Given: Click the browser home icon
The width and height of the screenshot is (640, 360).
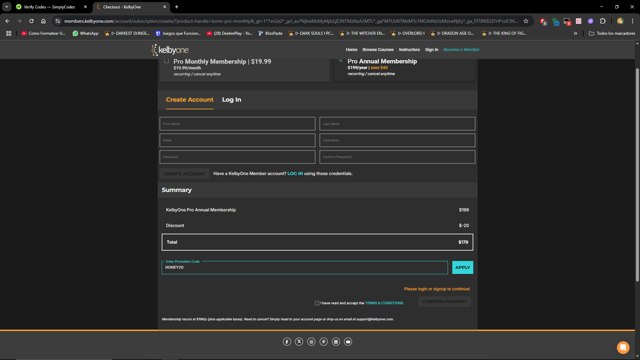Looking at the screenshot, I should [x=43, y=21].
